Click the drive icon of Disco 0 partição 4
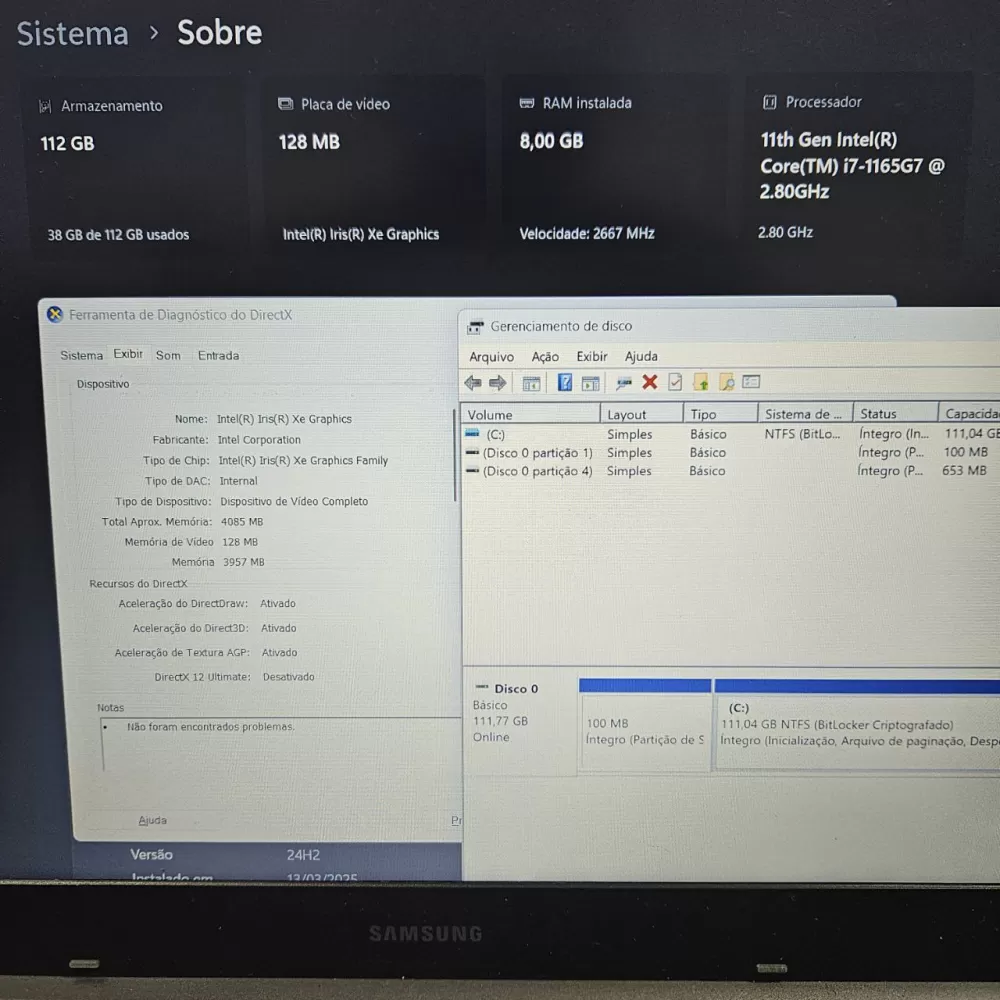1000x1000 pixels. 472,471
